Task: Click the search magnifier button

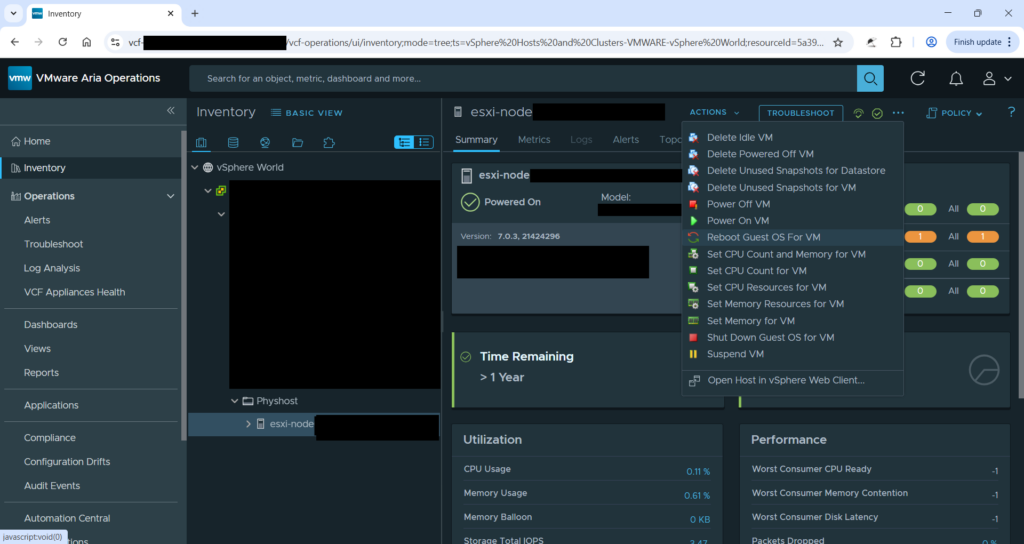Action: (x=870, y=78)
